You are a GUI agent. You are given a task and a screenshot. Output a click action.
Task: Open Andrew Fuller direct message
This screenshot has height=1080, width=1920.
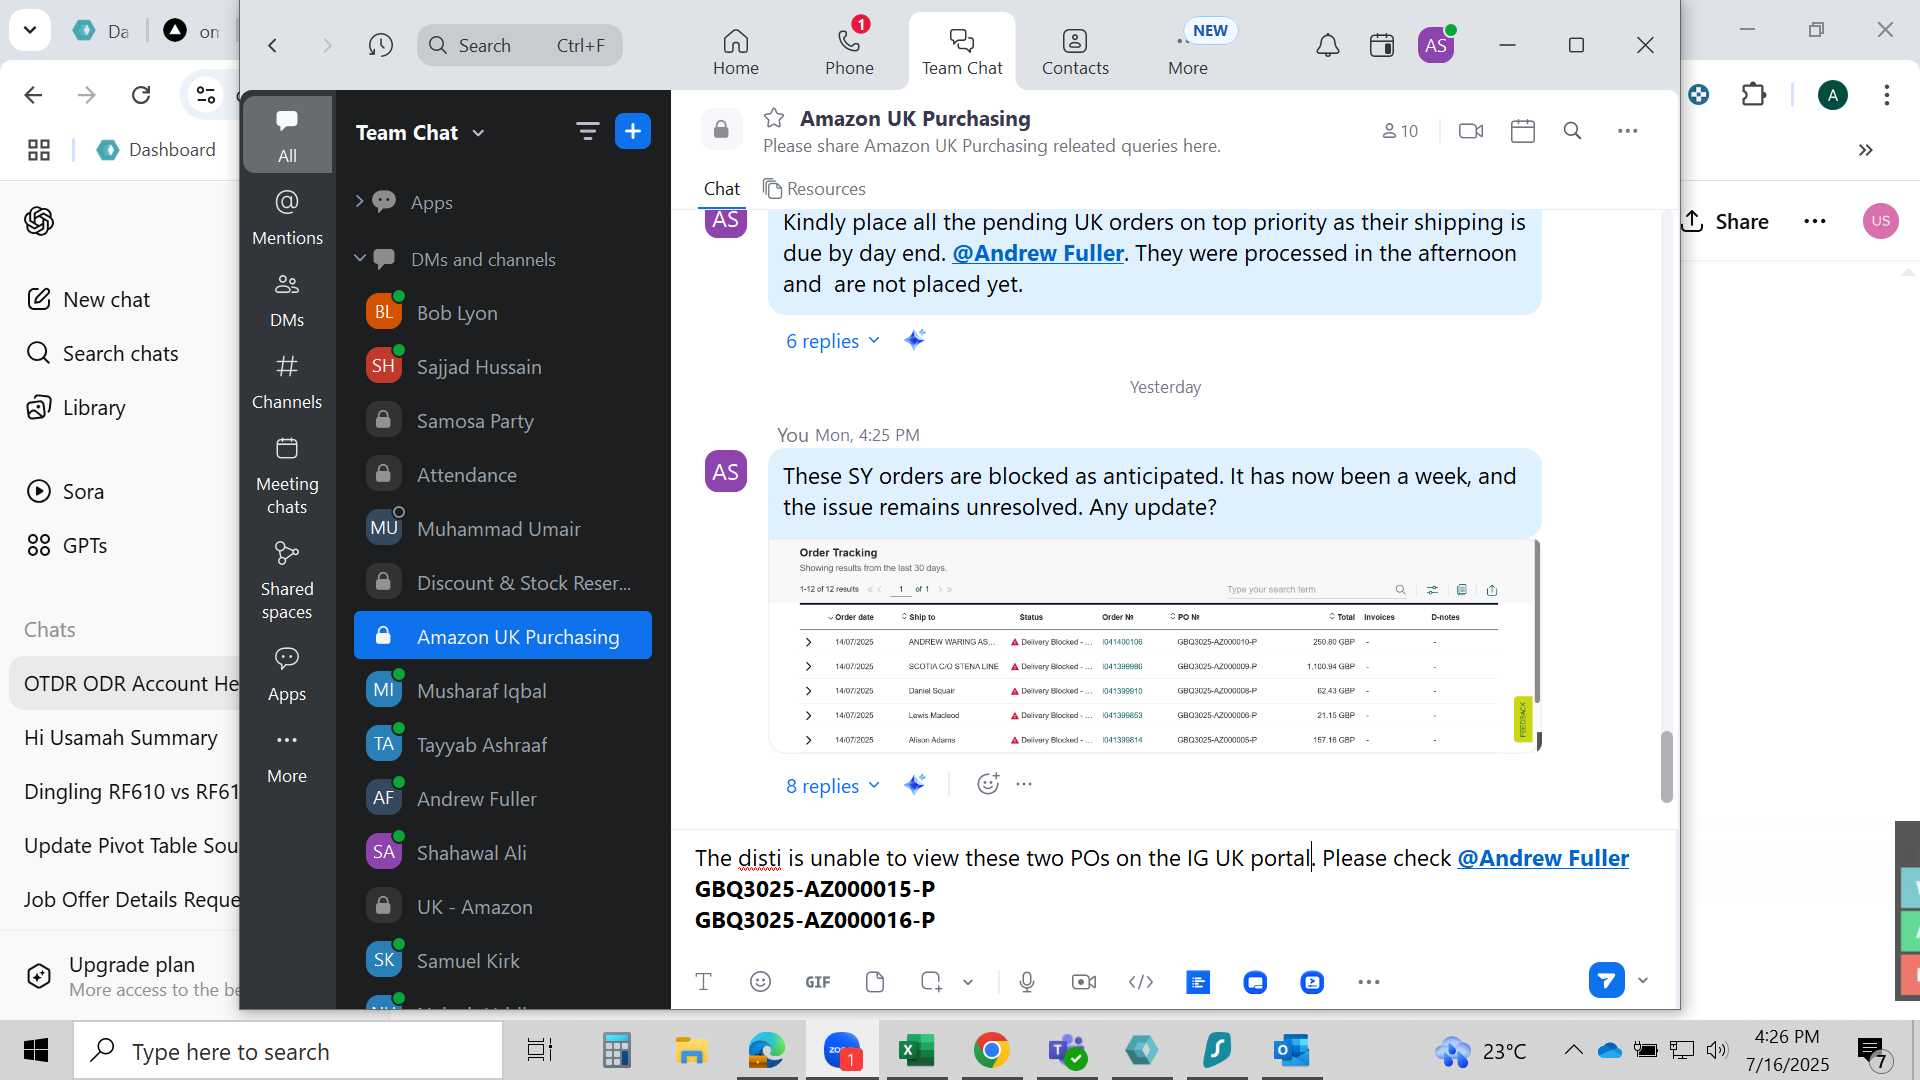[x=502, y=799]
